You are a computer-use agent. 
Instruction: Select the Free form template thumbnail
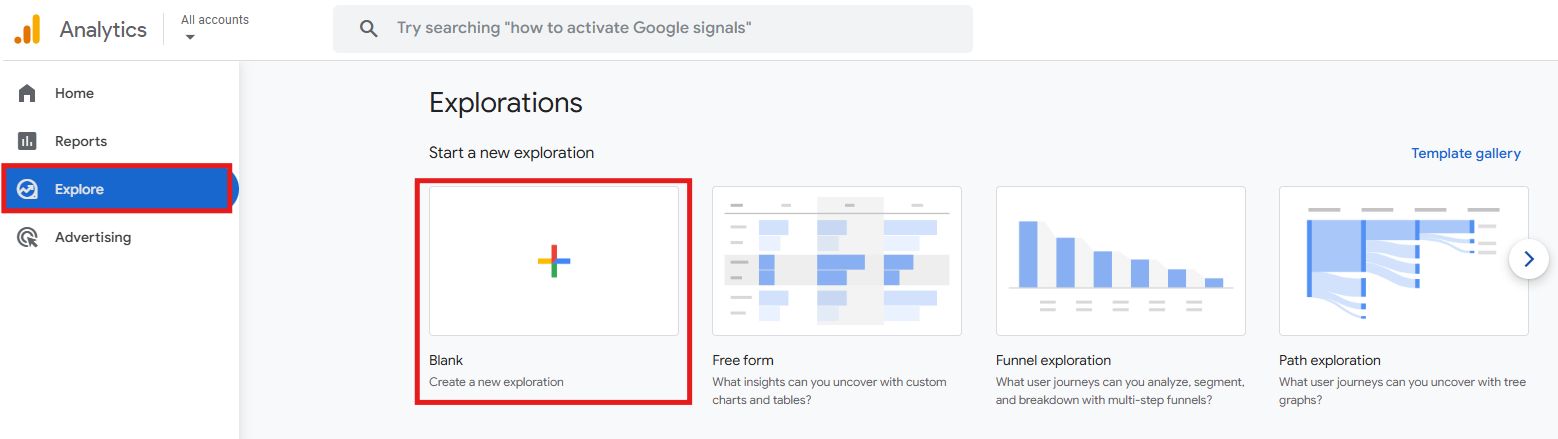point(837,261)
